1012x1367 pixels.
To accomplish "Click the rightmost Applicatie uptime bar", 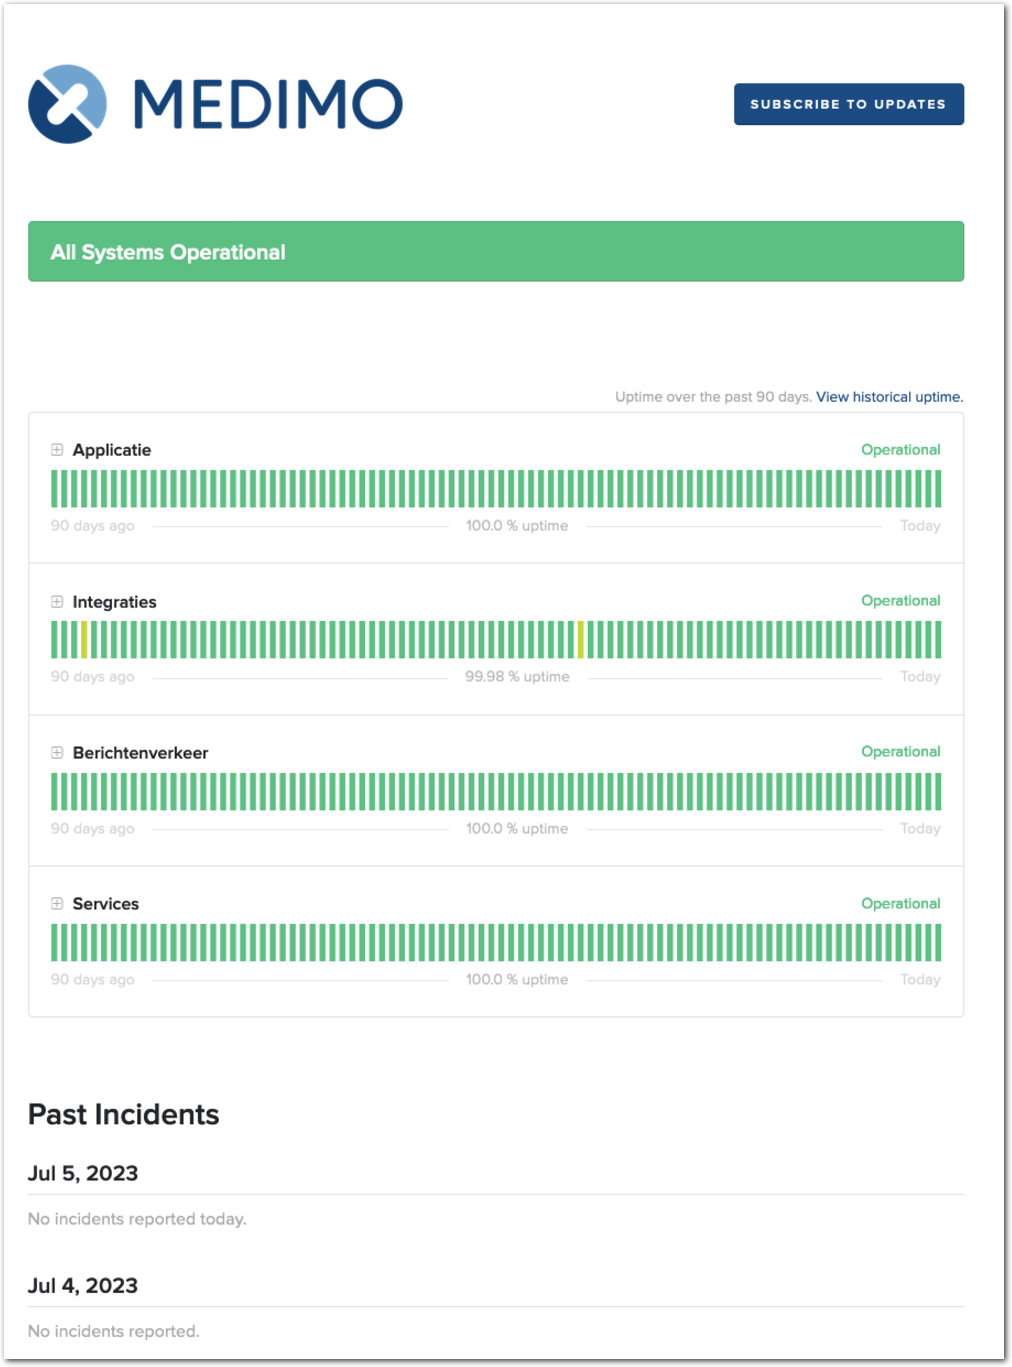I will pos(937,489).
